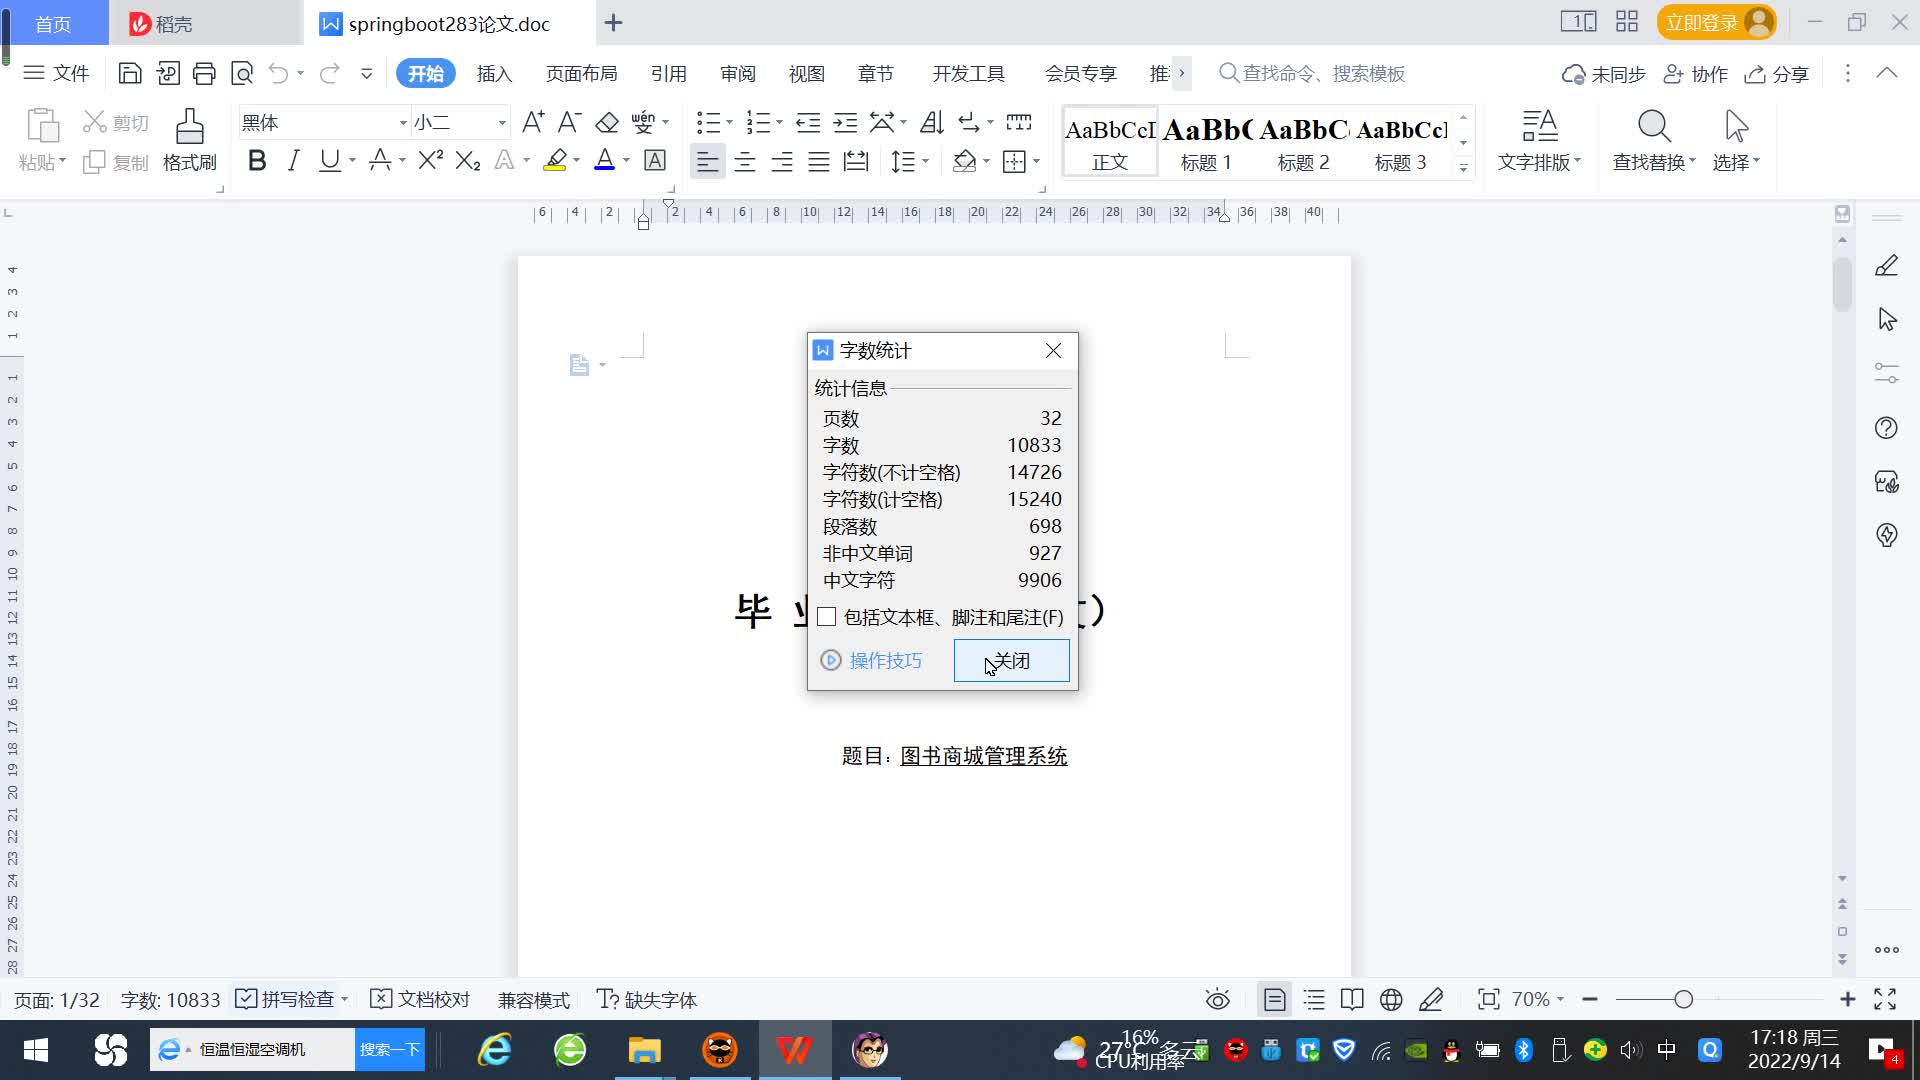Open the 操作技巧 tips link
Screen dimensions: 1920x1080
point(873,661)
